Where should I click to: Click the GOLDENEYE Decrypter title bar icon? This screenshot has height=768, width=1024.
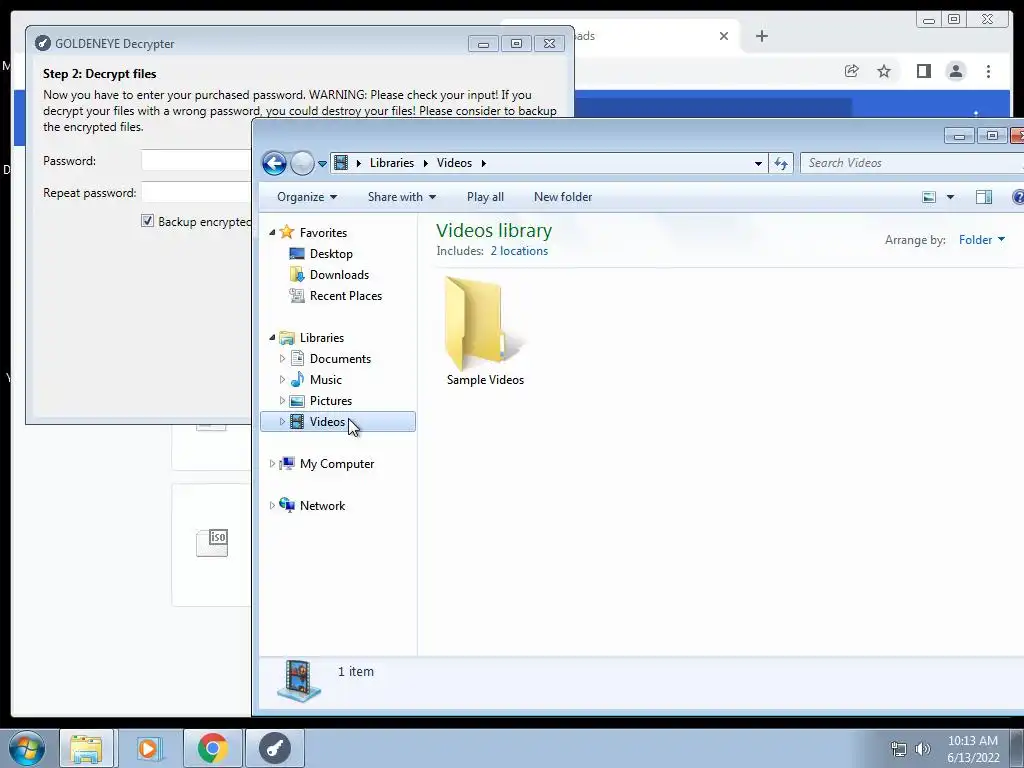tap(42, 44)
